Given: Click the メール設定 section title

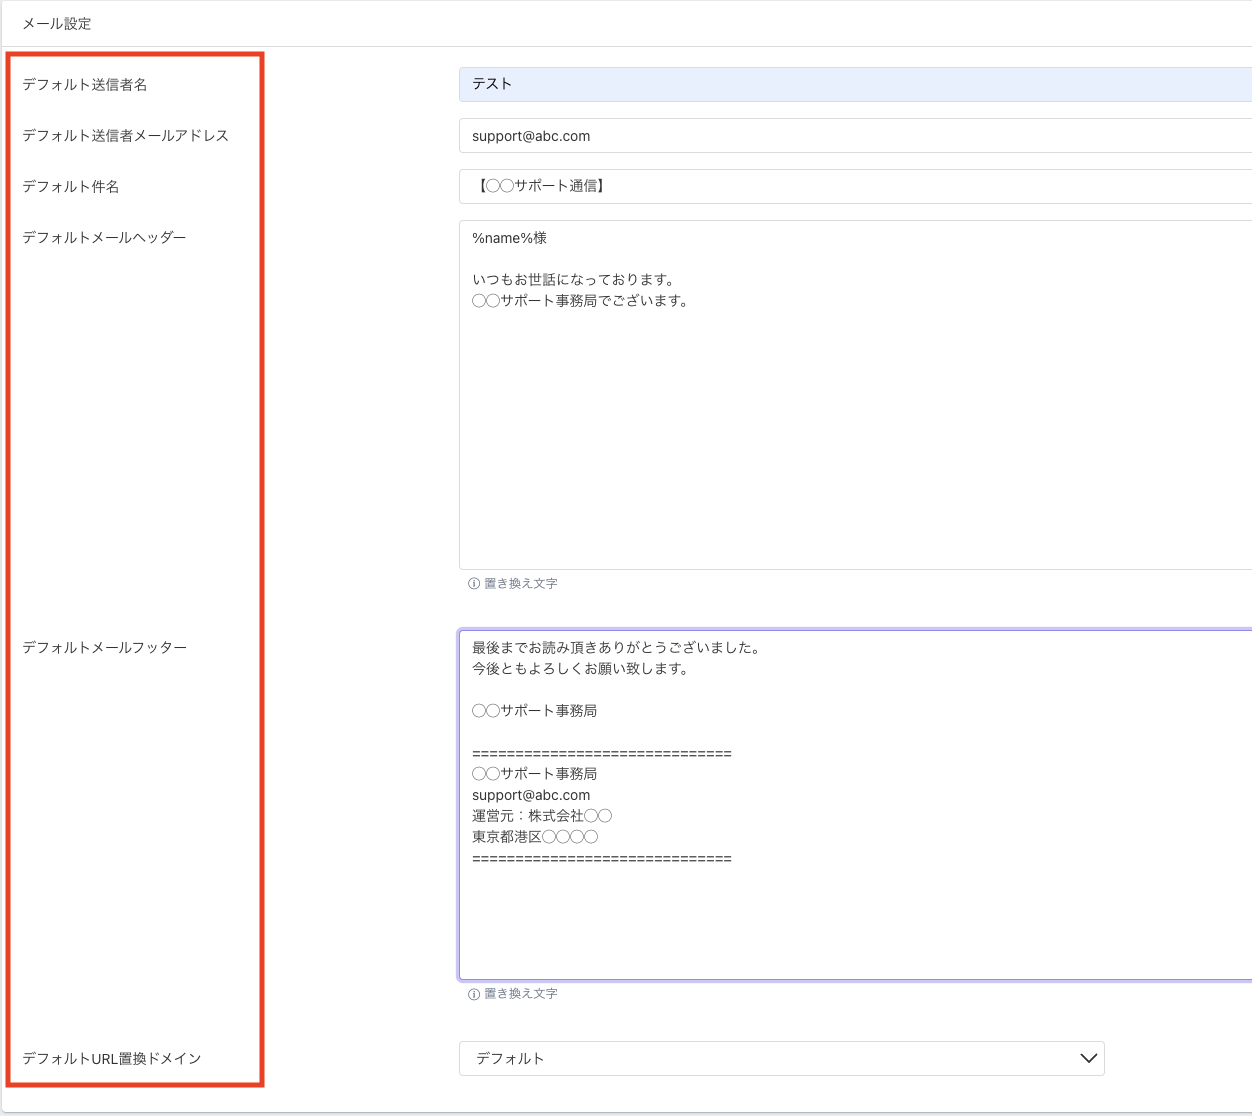Looking at the screenshot, I should (x=57, y=23).
